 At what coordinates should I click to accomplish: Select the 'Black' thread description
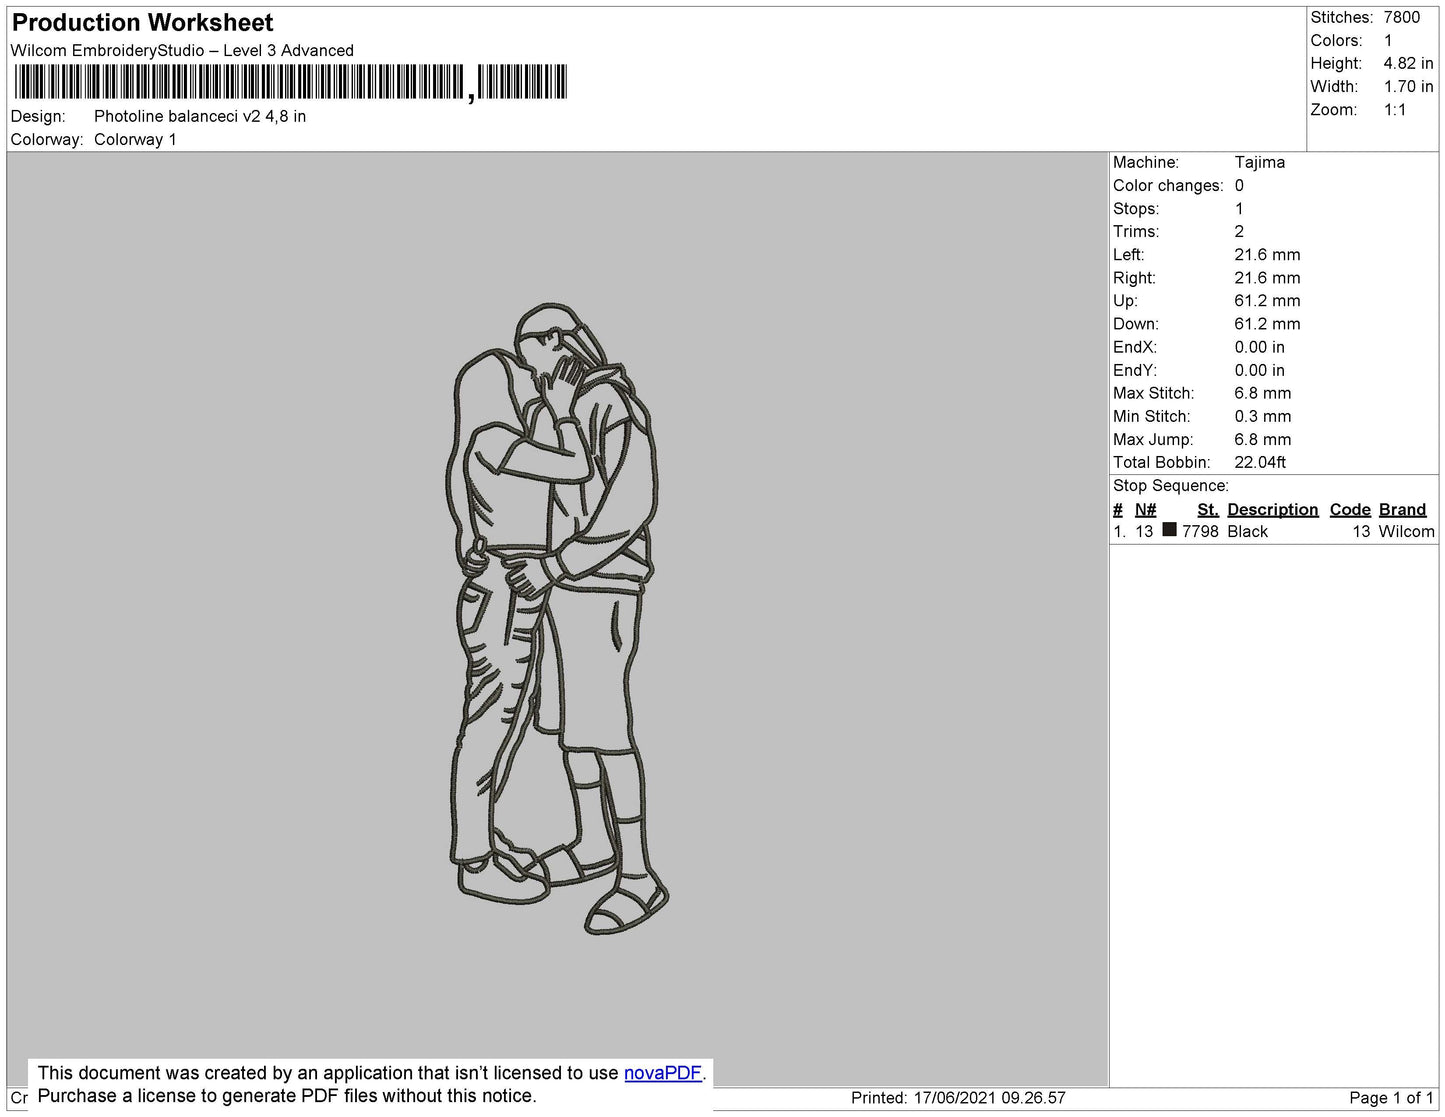[1248, 532]
